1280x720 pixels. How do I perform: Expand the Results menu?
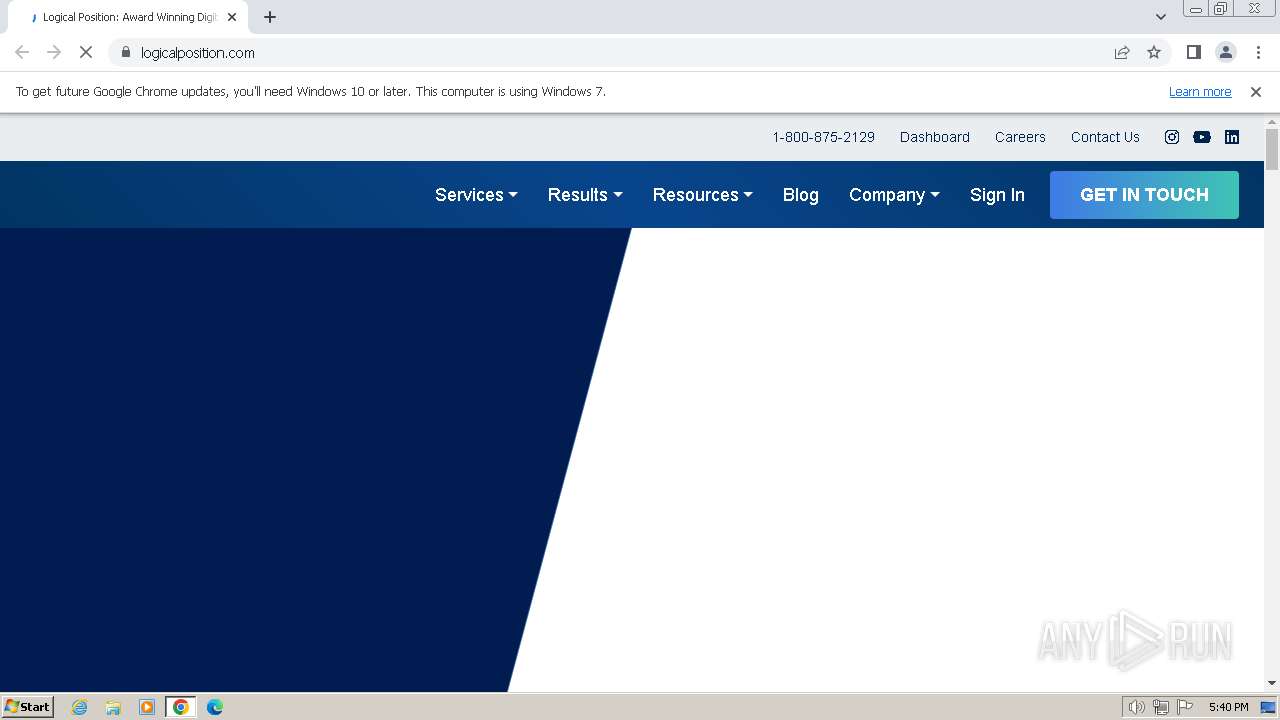click(x=585, y=195)
